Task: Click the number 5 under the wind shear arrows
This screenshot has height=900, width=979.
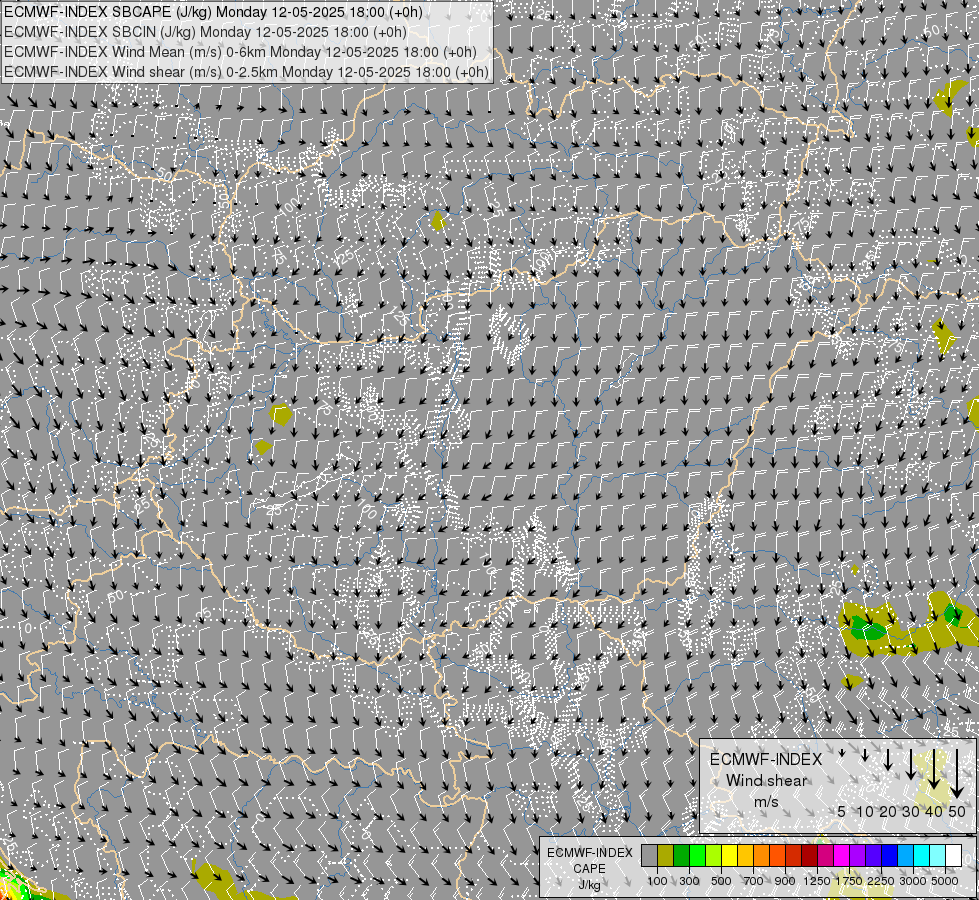Action: 842,811
